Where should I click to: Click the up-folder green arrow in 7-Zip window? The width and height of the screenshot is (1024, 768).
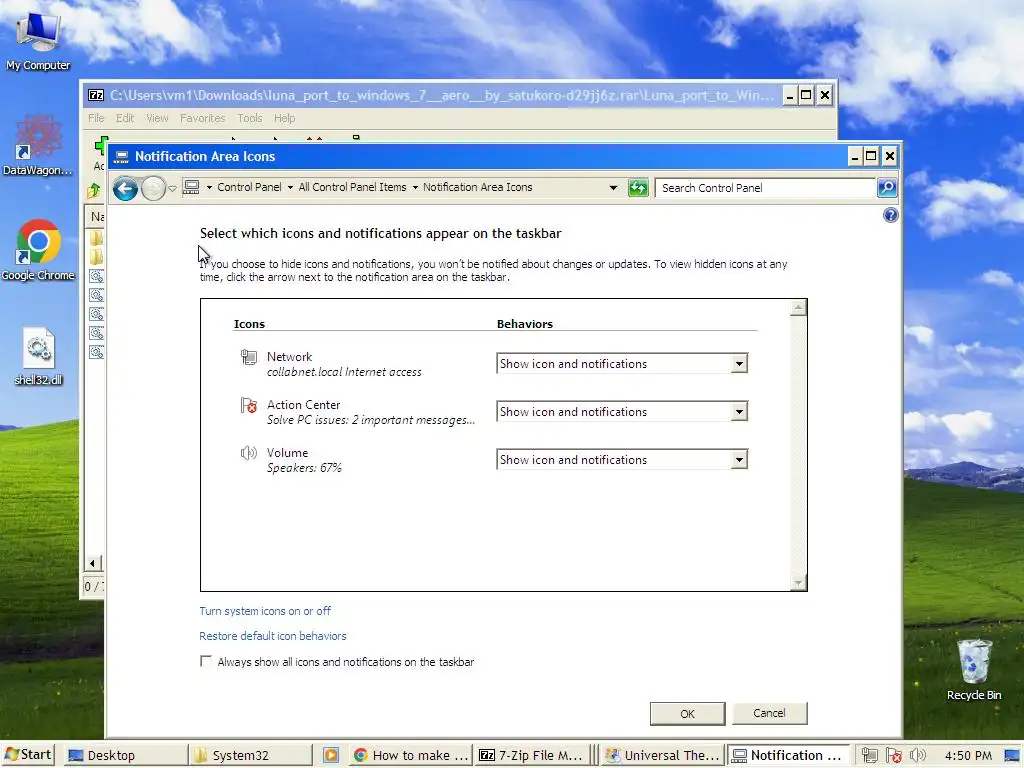pos(94,191)
